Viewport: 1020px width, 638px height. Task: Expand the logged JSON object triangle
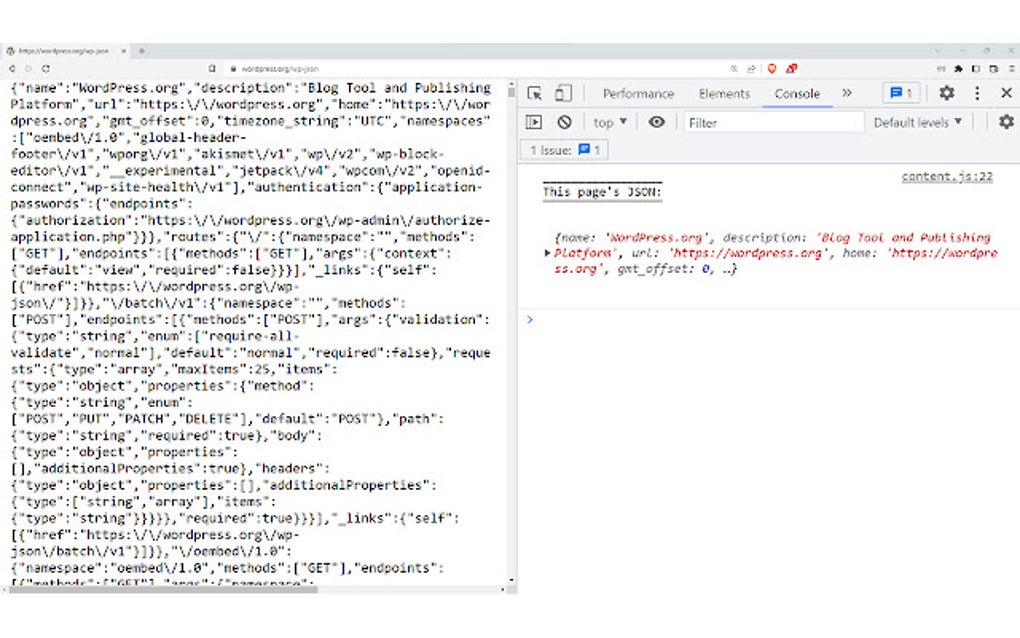click(x=548, y=253)
